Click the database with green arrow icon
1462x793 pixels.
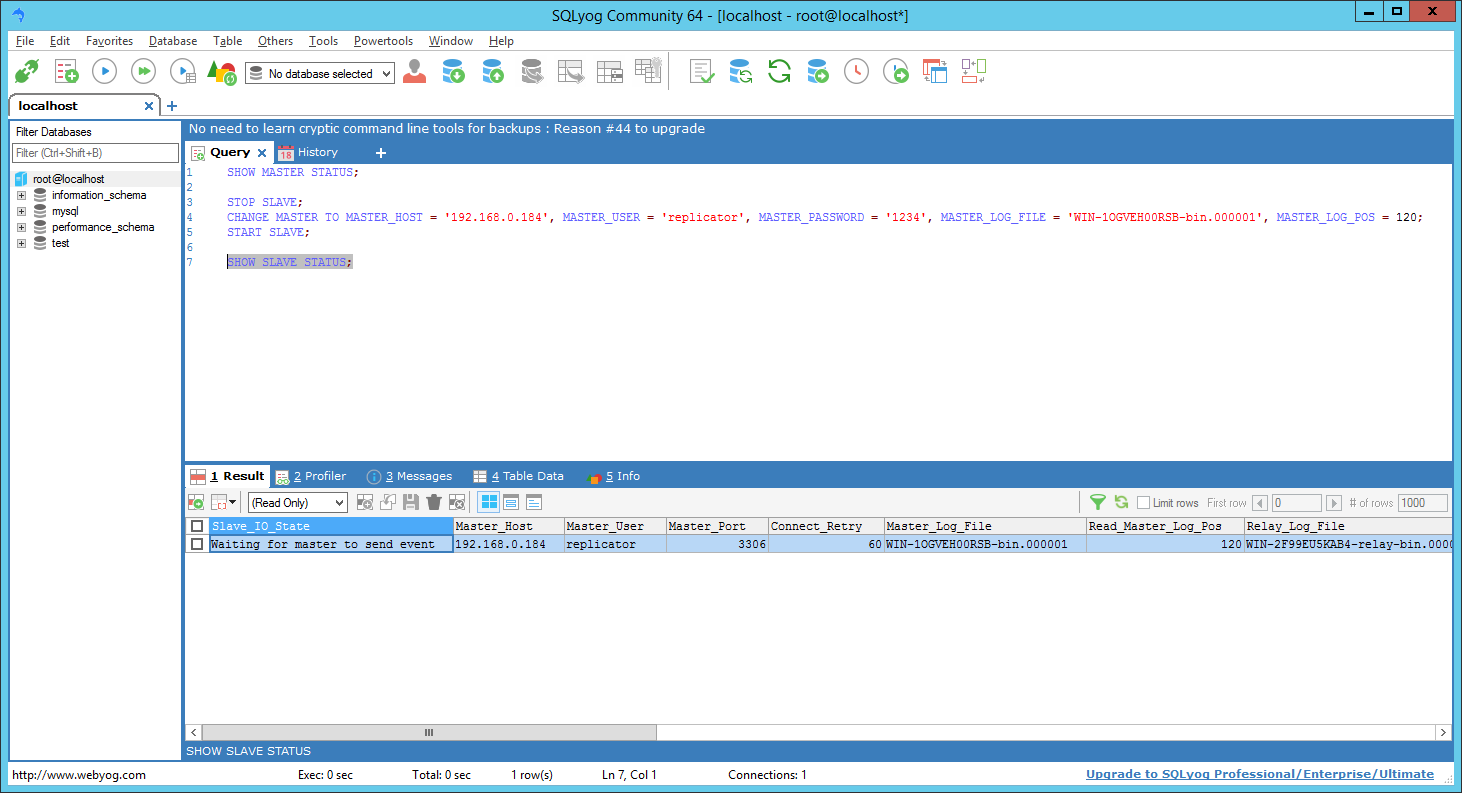coord(818,72)
